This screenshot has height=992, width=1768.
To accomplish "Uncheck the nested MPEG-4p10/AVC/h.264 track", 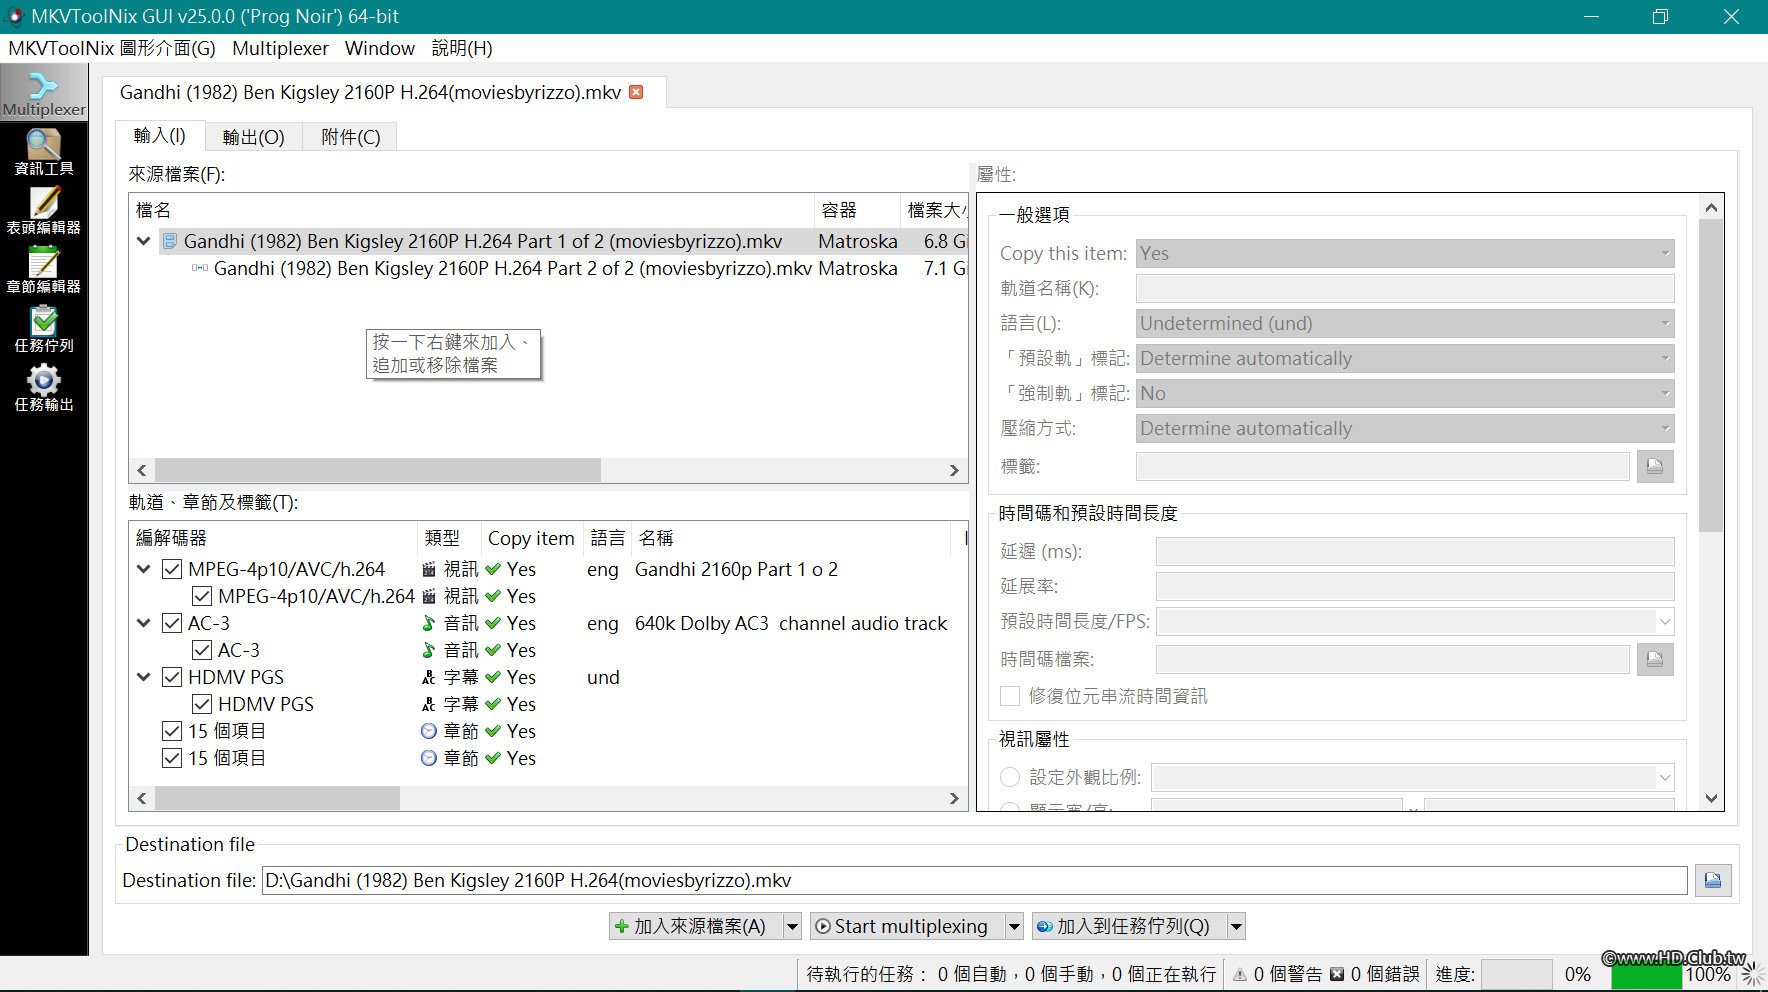I will [202, 596].
